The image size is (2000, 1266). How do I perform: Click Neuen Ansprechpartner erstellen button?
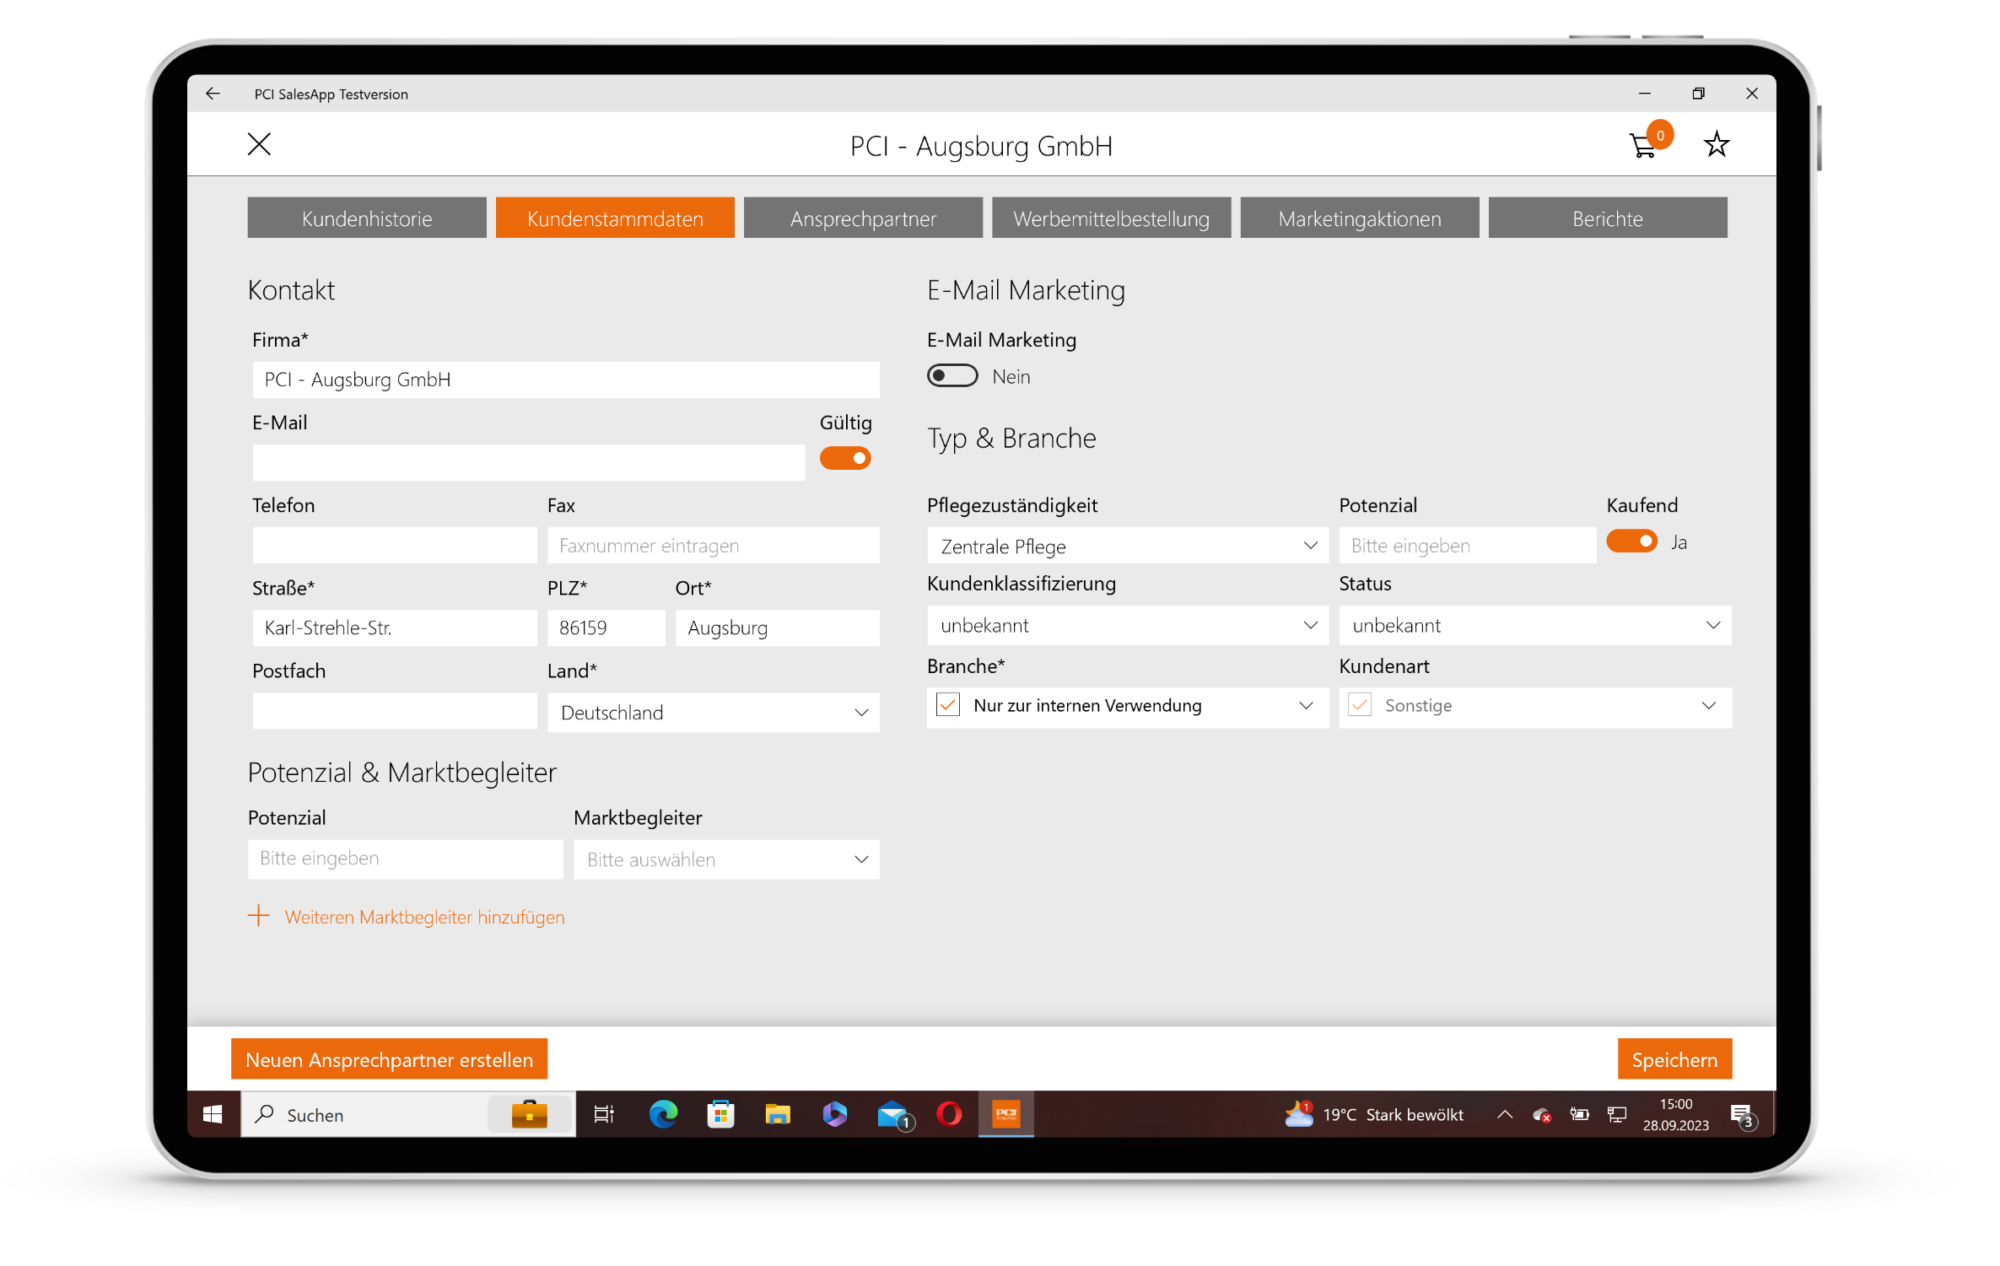pyautogui.click(x=389, y=1059)
